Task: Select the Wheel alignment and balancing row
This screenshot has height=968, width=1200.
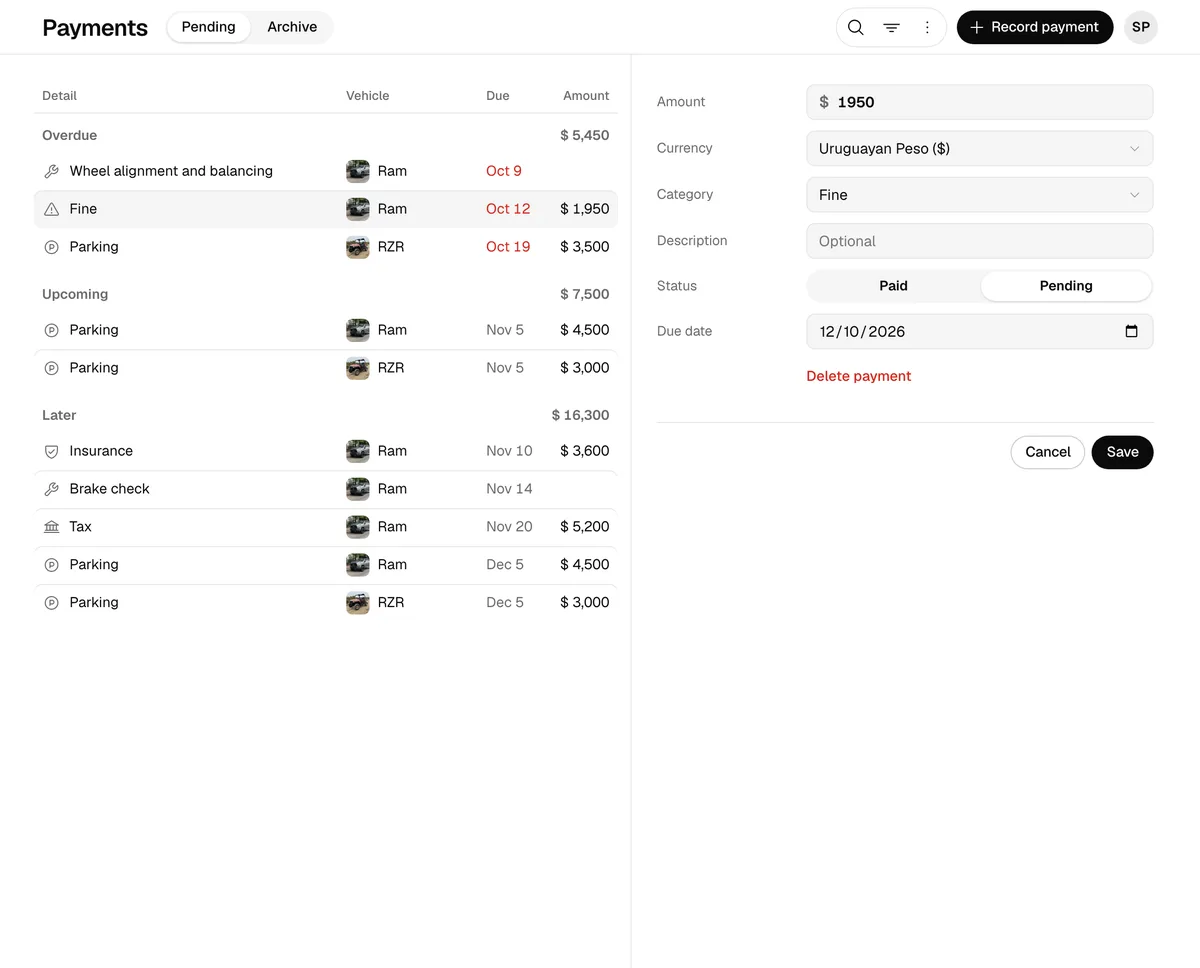Action: [326, 171]
